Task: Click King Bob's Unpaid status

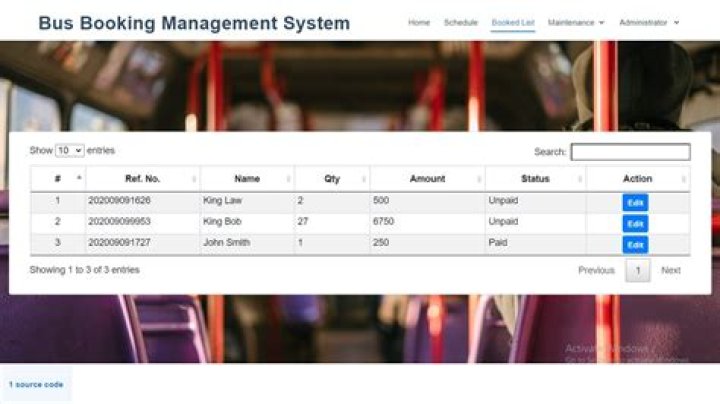Action: (503, 221)
